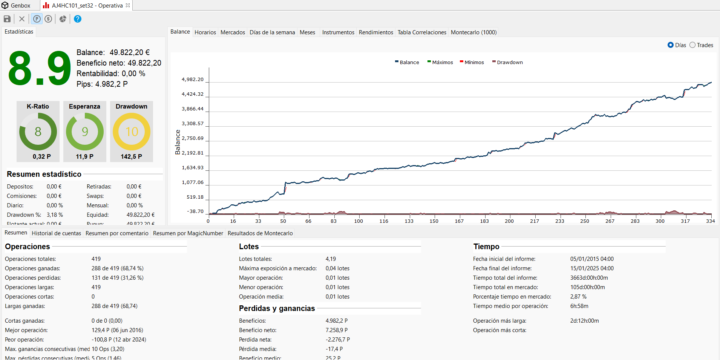Open the Tabla Correlaciones tab
720x360 pixels.
(x=422, y=33)
